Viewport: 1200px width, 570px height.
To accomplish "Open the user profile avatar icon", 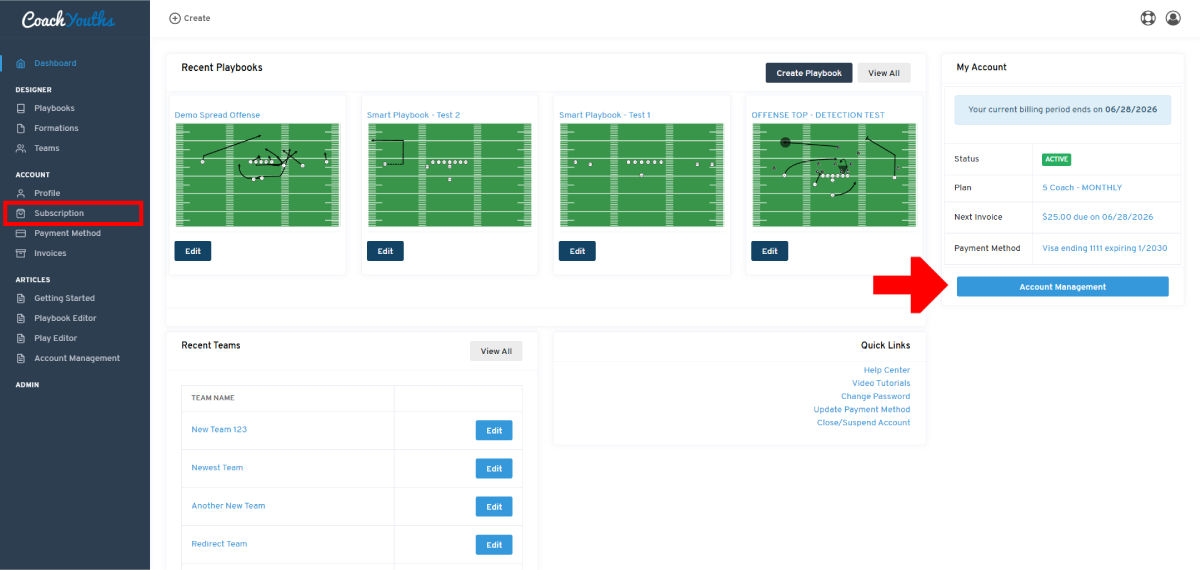I will pyautogui.click(x=1174, y=18).
